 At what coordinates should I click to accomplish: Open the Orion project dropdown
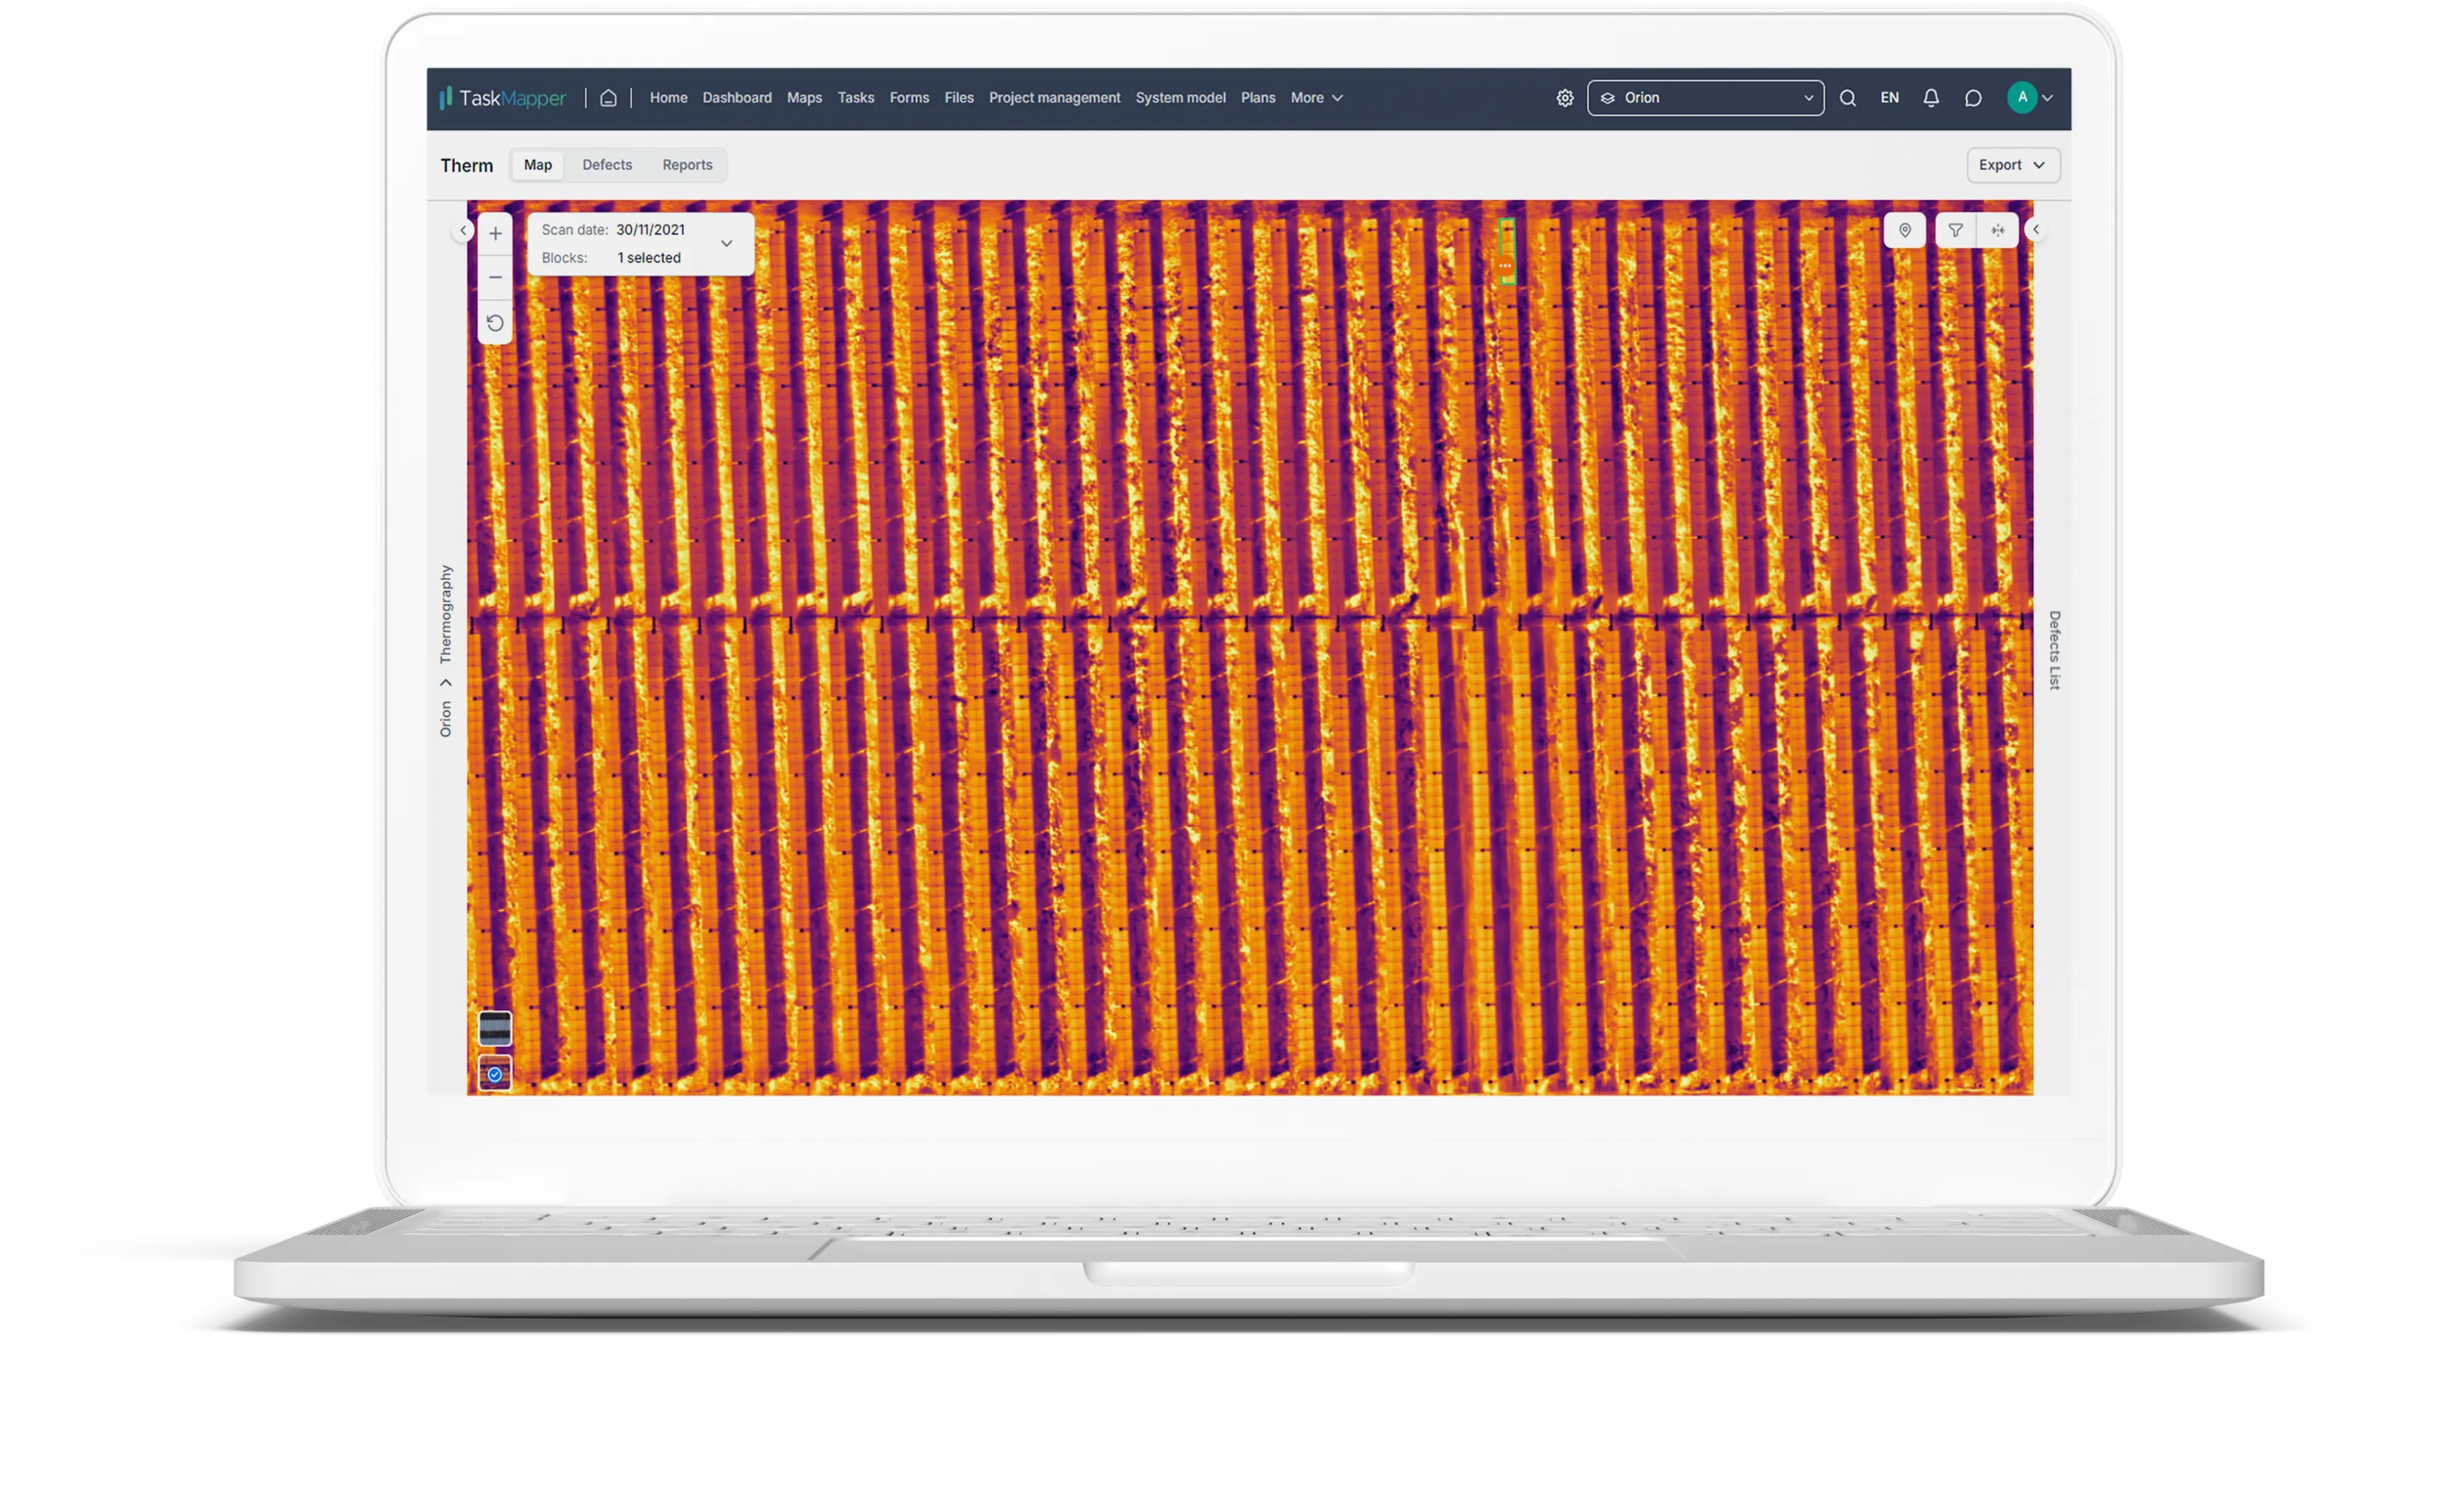click(x=1705, y=98)
